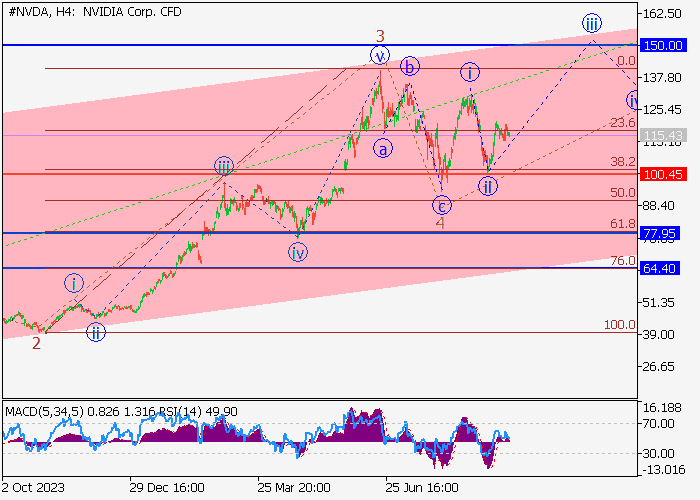Image resolution: width=700 pixels, height=500 pixels.
Task: Click the 137.80 price axis label
Action: (662, 78)
